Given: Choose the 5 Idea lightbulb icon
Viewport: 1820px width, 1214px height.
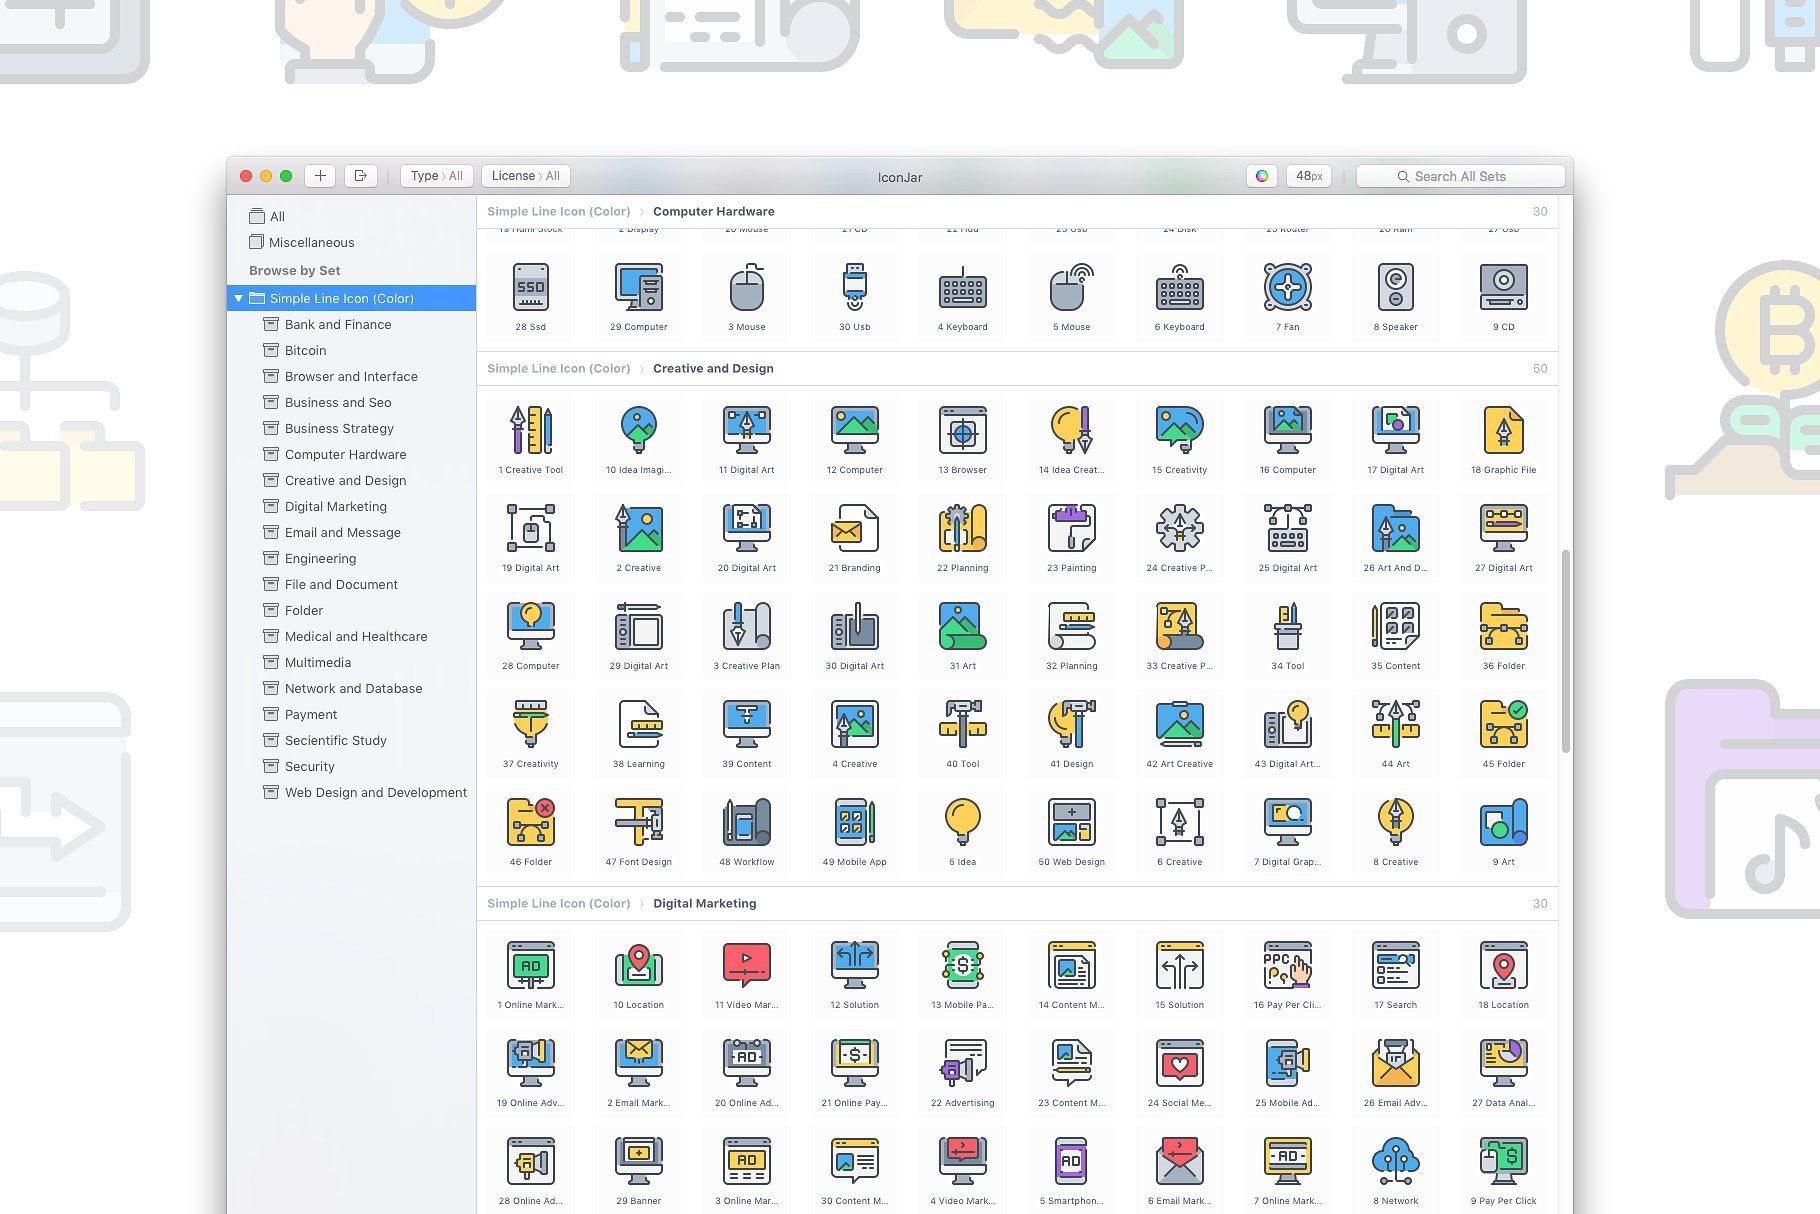Looking at the screenshot, I should [962, 823].
